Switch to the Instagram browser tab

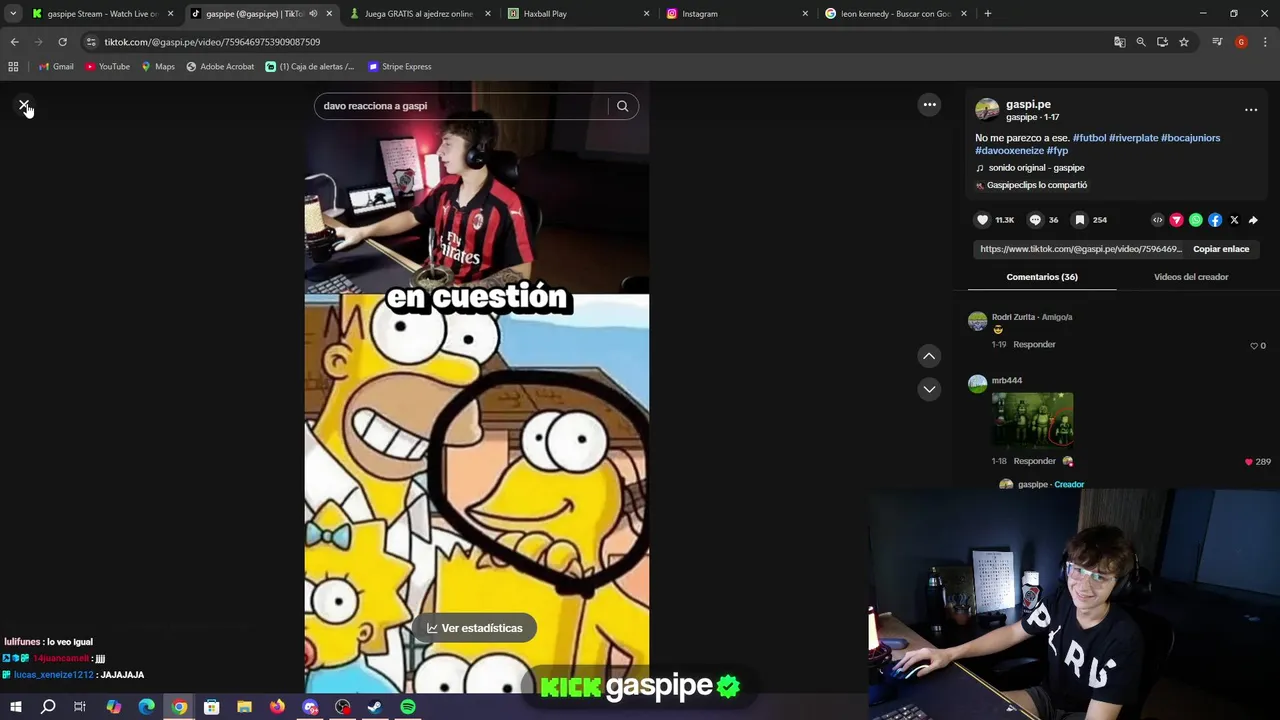(736, 14)
